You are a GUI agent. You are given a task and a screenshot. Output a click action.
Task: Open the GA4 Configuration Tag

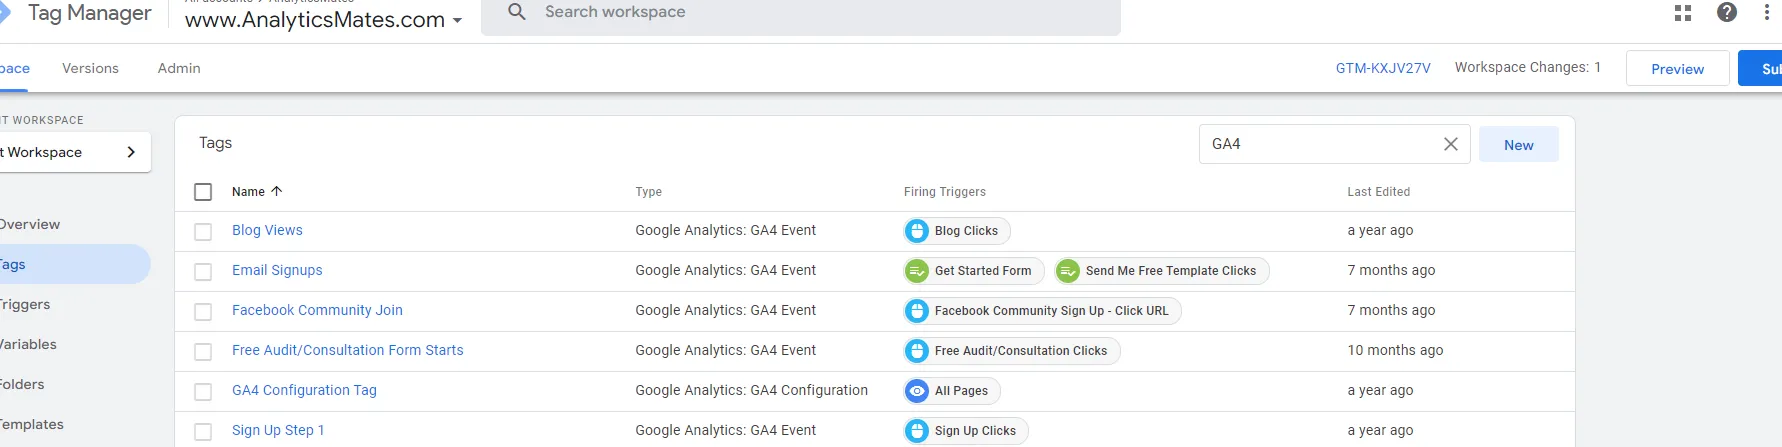(304, 390)
